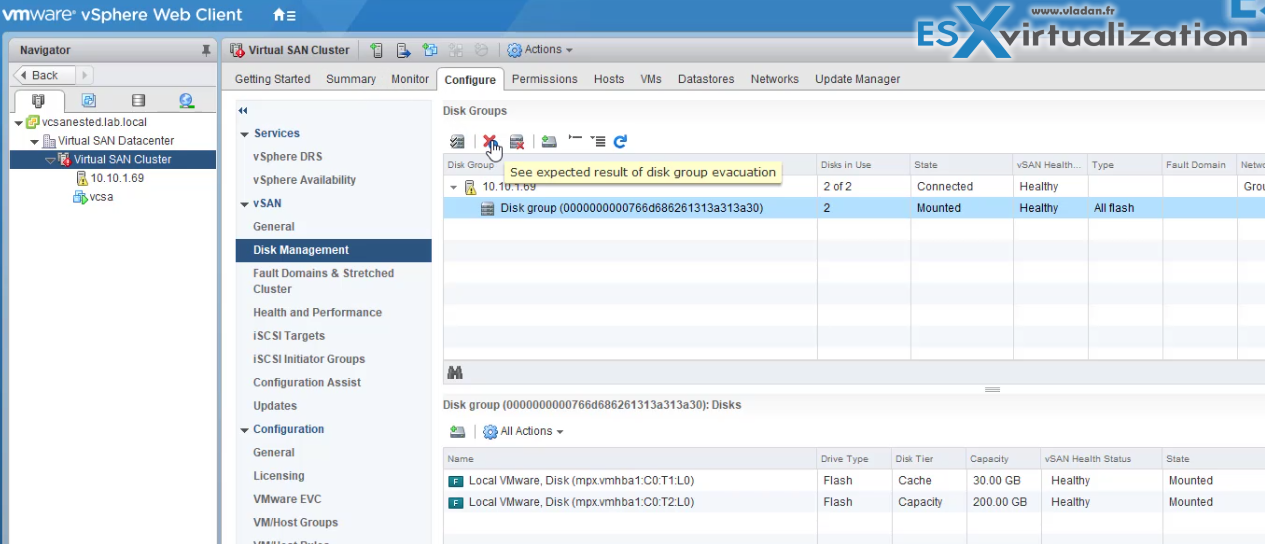
Task: Open the vSphere home menu icon
Action: [x=283, y=16]
